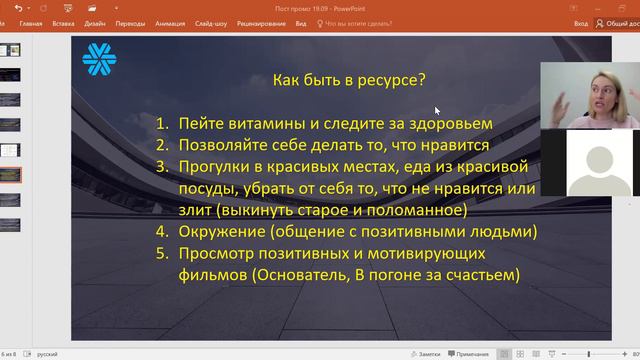Click the zoom slider handle

[589, 354]
